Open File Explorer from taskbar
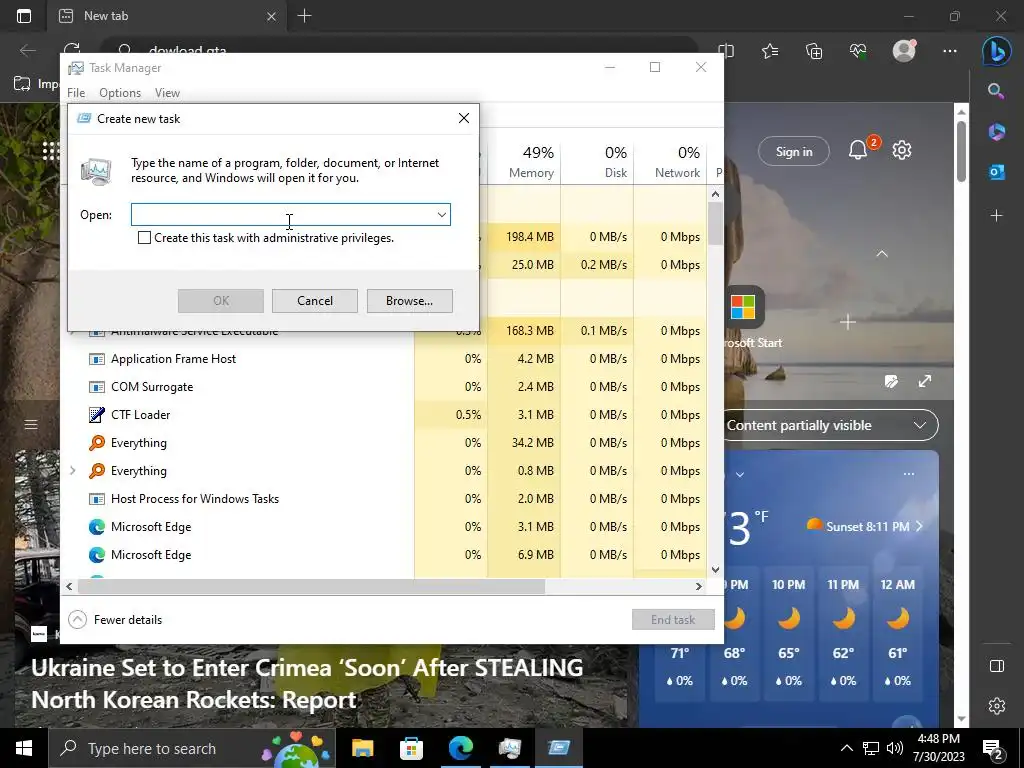Image resolution: width=1024 pixels, height=768 pixels. coord(362,748)
